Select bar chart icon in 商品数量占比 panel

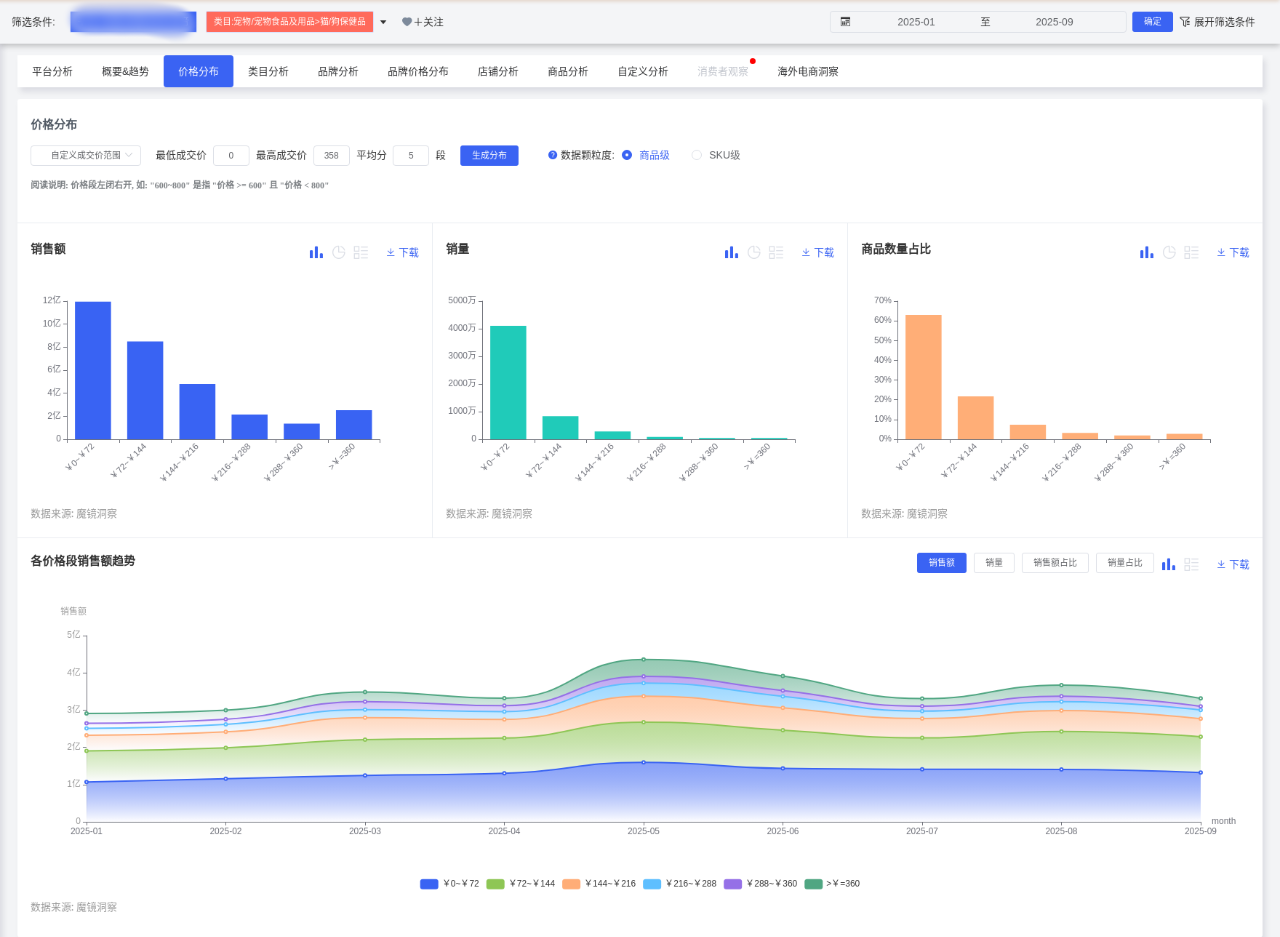point(1146,253)
